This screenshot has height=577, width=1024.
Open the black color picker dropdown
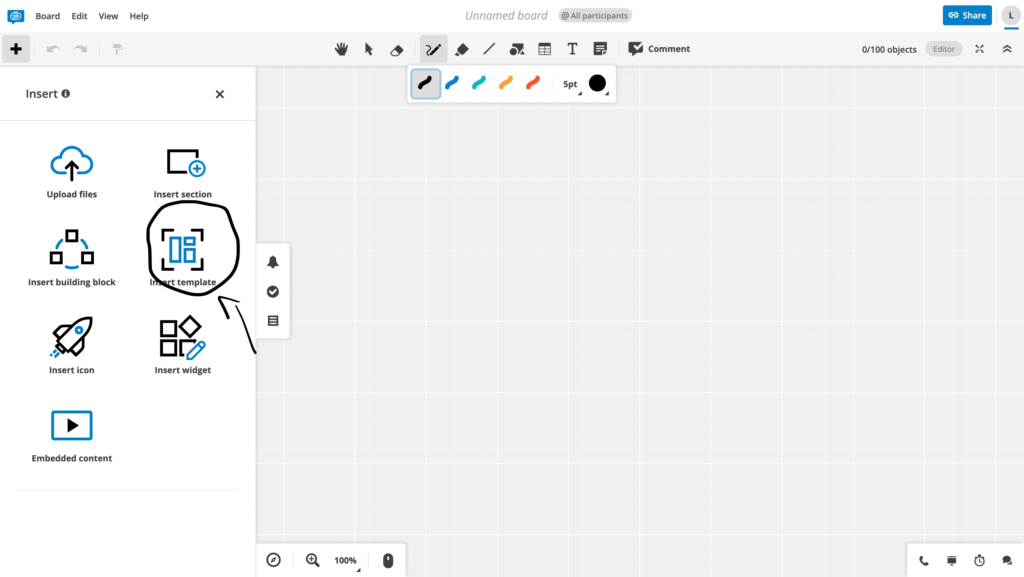pyautogui.click(x=598, y=84)
